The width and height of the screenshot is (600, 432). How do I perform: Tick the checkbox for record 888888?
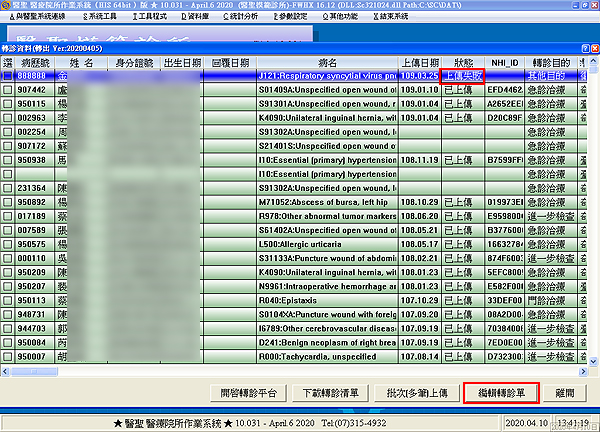click(x=8, y=75)
